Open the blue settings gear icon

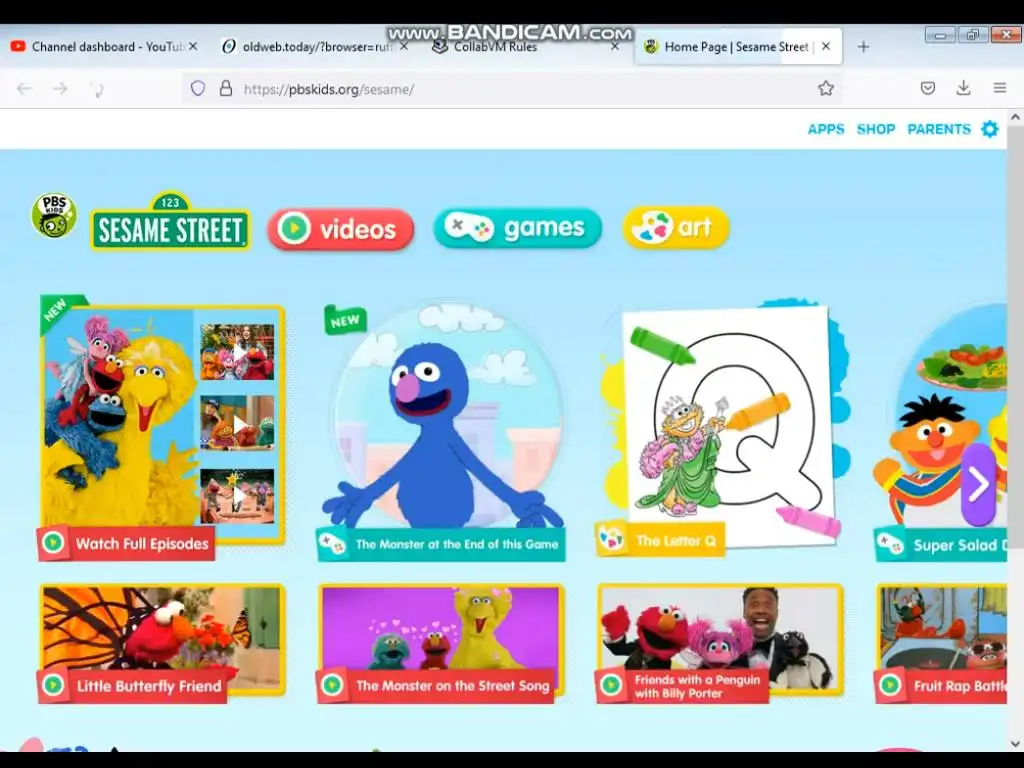(x=990, y=129)
